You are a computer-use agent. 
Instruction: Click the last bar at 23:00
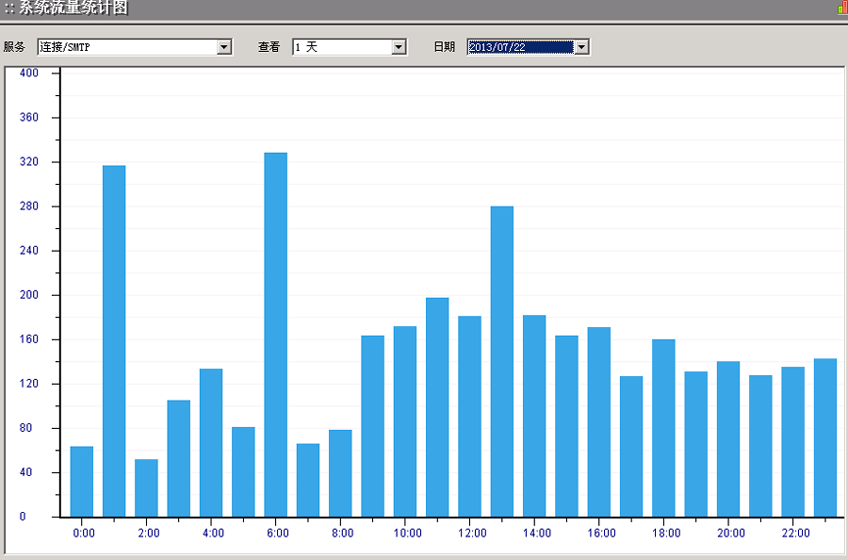[825, 438]
